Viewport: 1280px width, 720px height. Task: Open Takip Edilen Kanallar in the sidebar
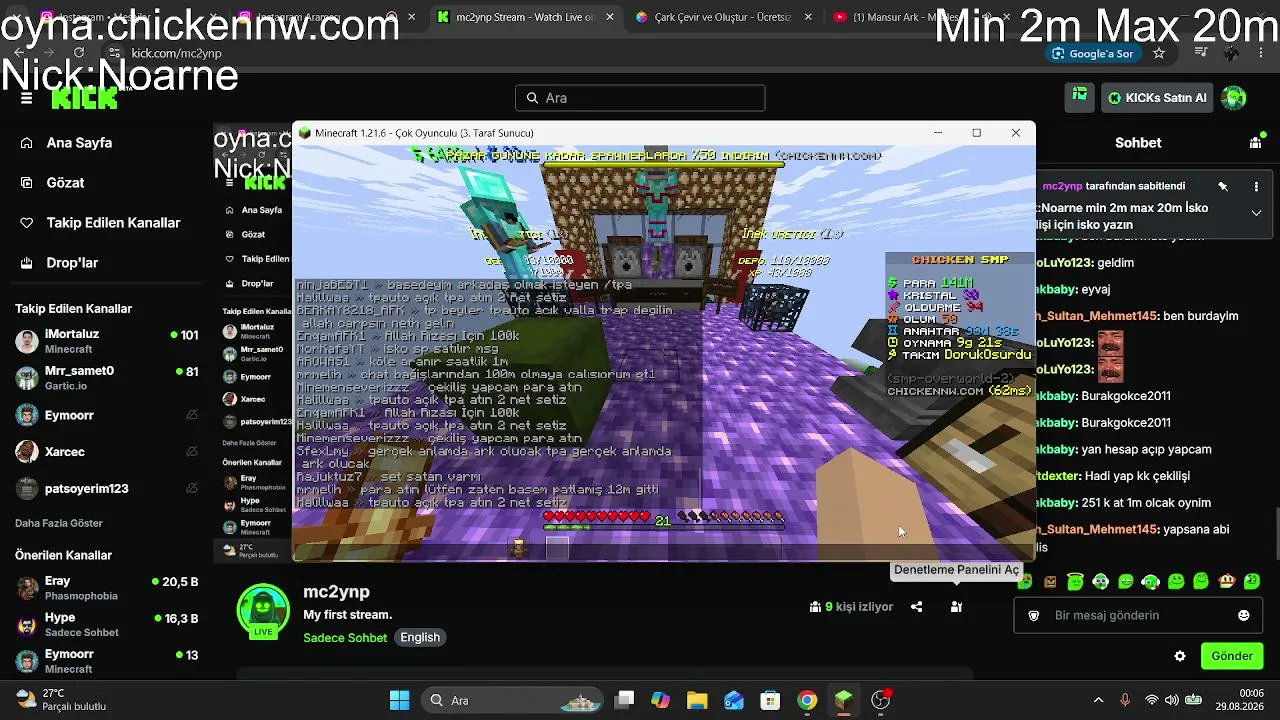(100, 223)
